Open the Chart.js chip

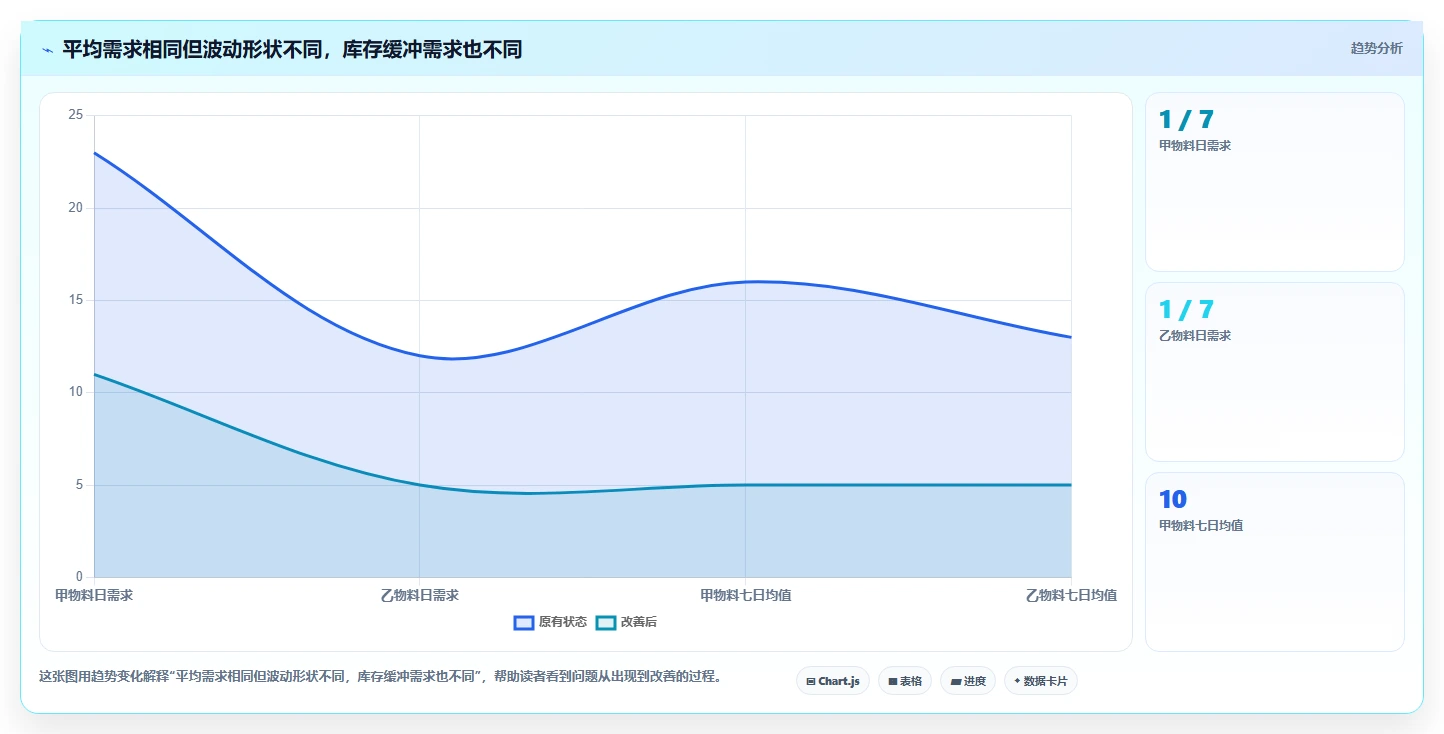(x=833, y=681)
